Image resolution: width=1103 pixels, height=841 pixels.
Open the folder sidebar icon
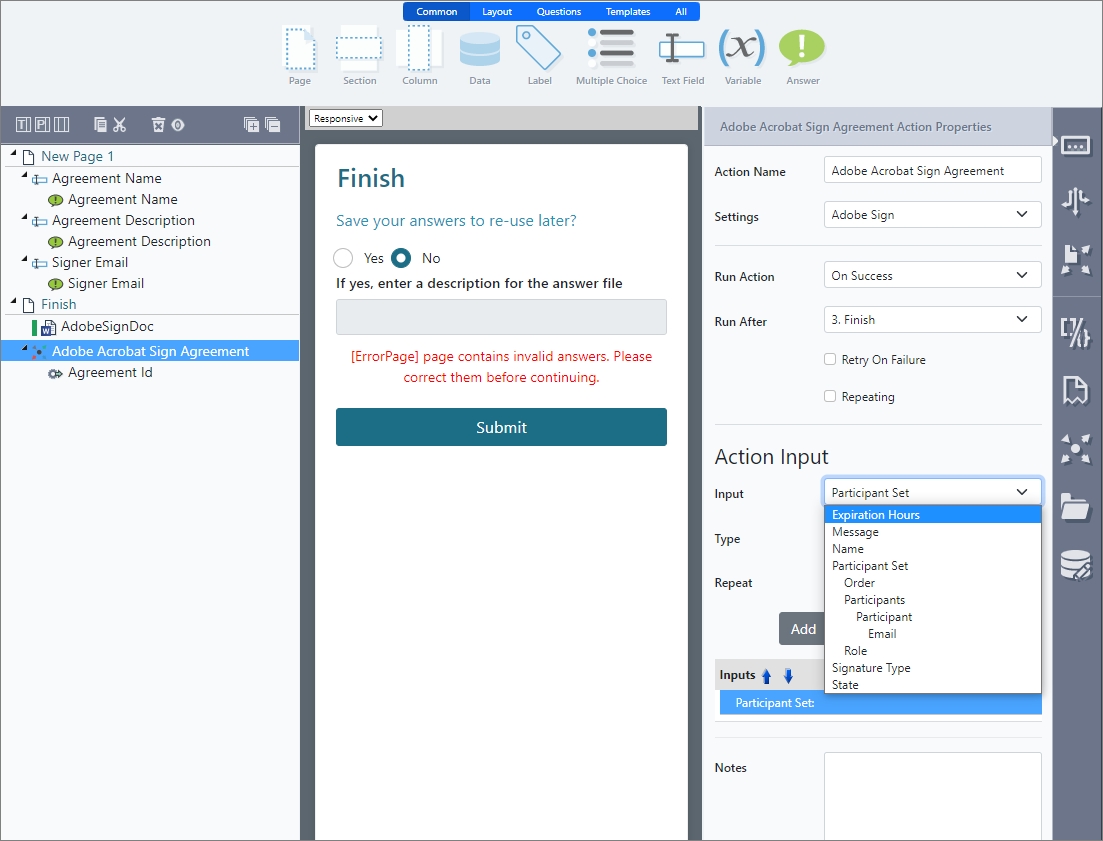1076,506
